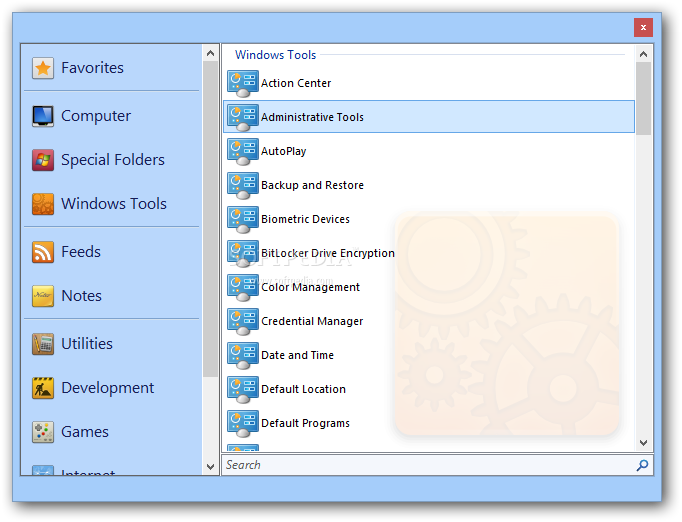This screenshot has height=522, width=682.
Task: Click the magnifier icon in search box
Action: click(642, 465)
